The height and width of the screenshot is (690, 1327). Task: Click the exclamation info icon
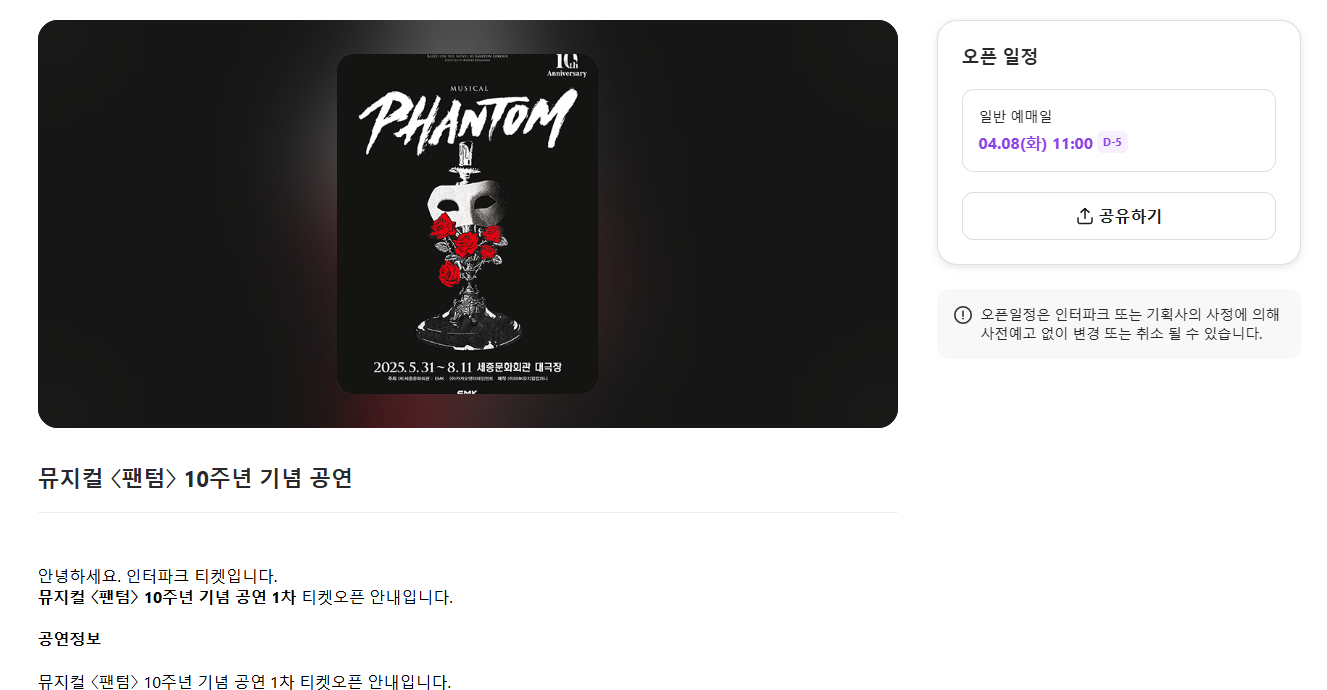[963, 315]
